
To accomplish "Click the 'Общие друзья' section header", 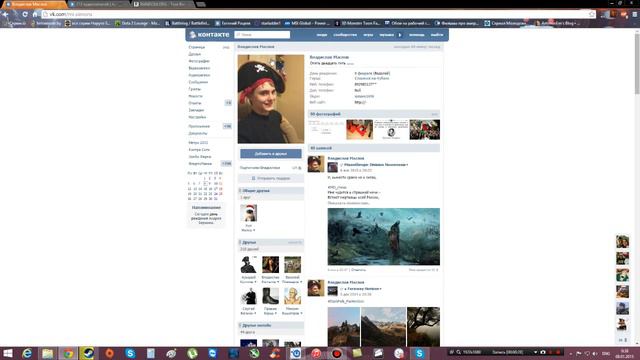I will click(x=271, y=191).
